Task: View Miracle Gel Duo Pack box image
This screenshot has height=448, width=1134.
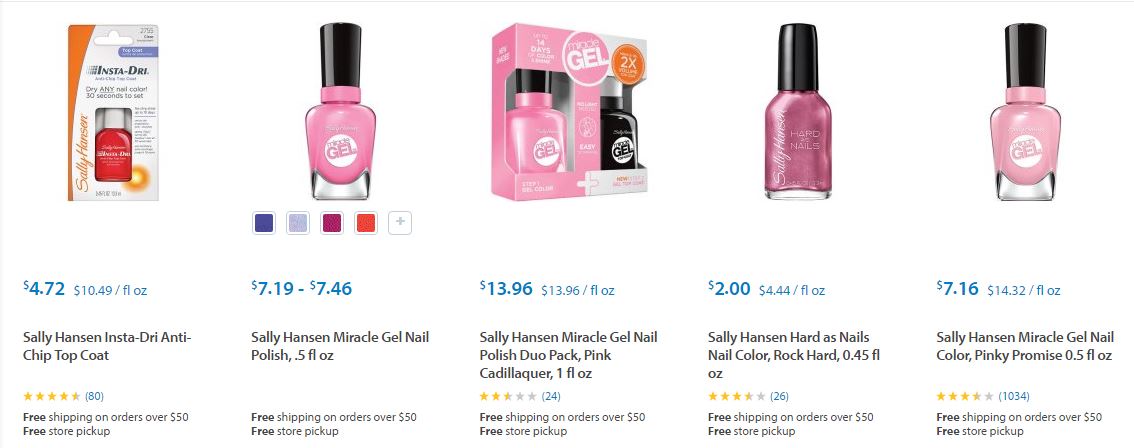Action: (x=569, y=112)
